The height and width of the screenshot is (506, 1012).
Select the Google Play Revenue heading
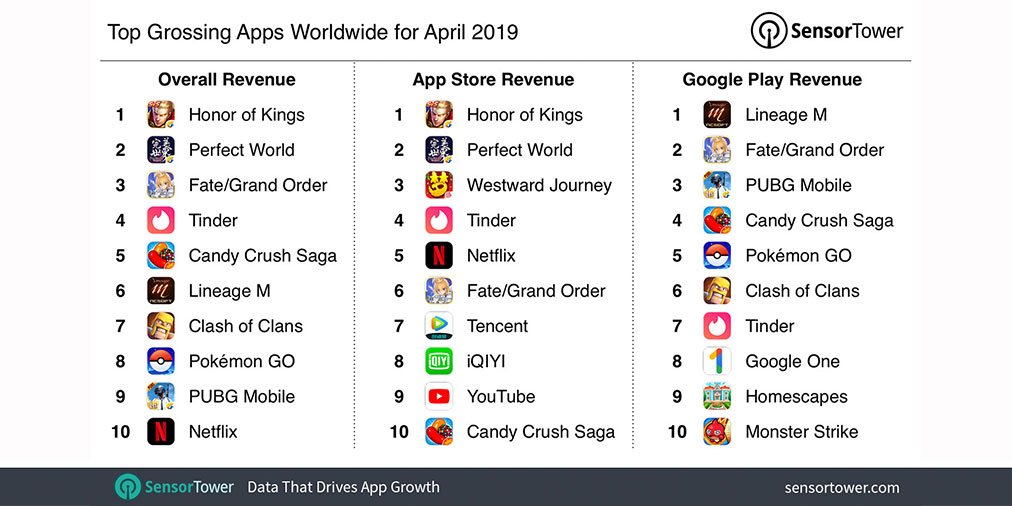[772, 80]
